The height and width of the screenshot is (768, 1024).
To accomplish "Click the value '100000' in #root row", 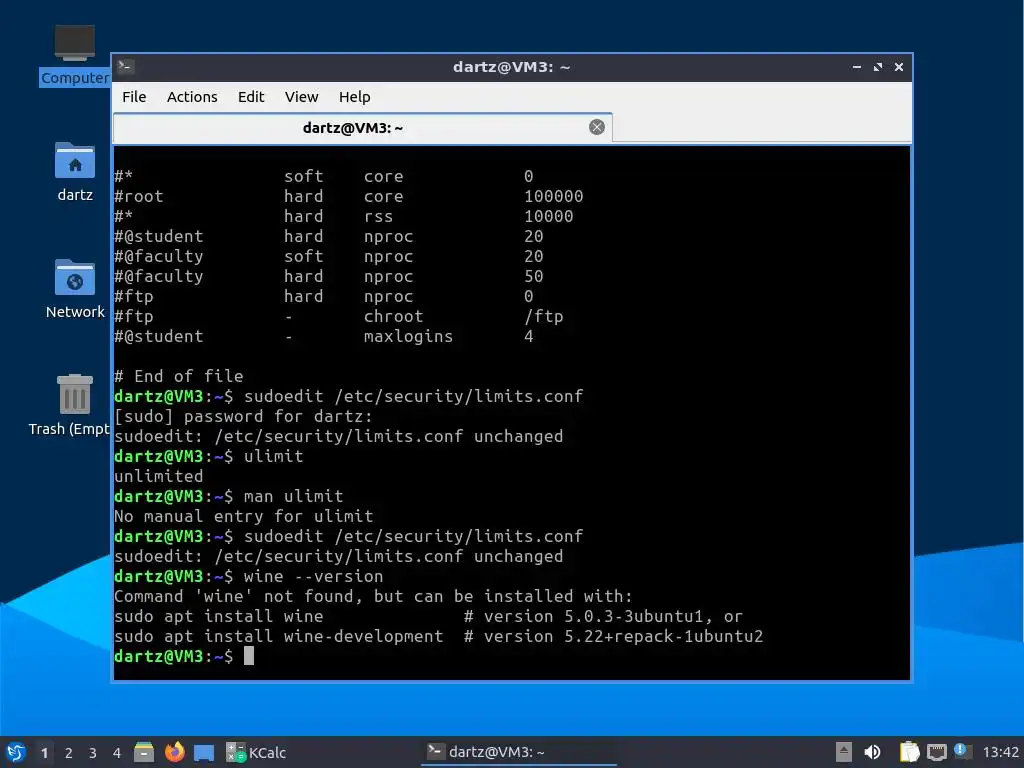I will (554, 197).
